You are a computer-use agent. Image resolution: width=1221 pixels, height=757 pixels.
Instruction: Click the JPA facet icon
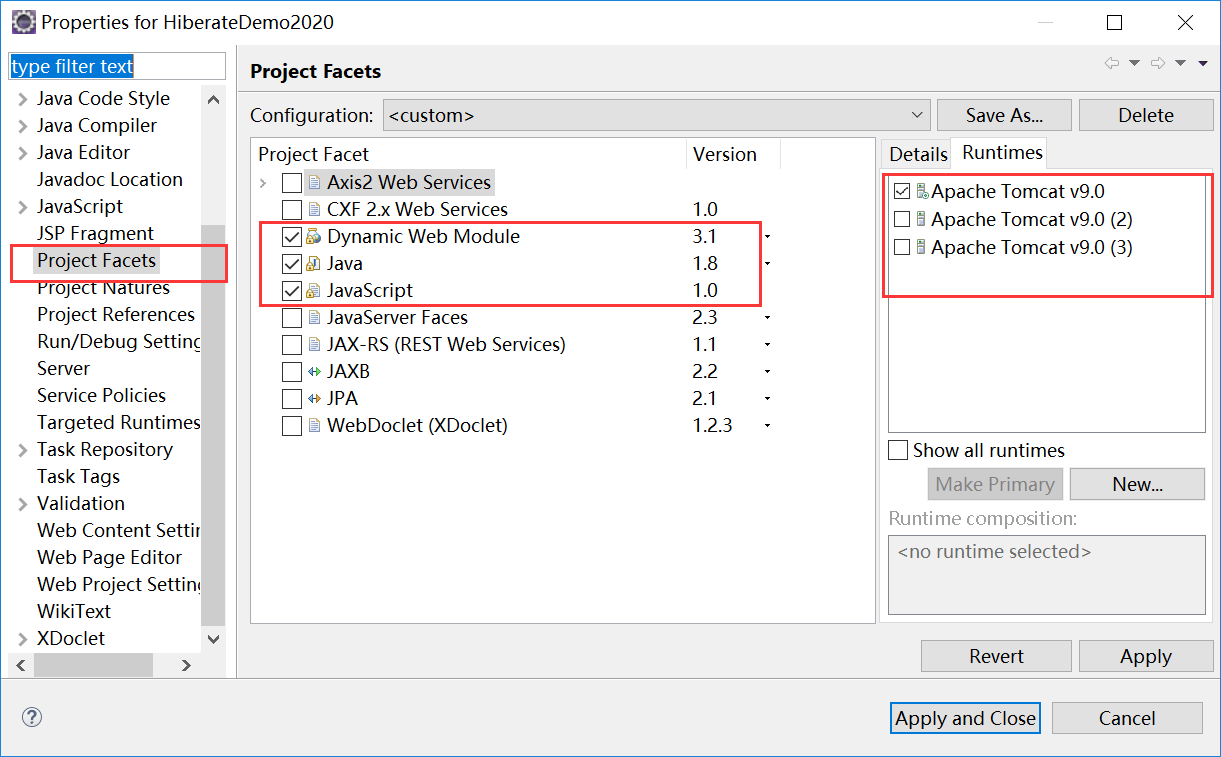tap(314, 399)
